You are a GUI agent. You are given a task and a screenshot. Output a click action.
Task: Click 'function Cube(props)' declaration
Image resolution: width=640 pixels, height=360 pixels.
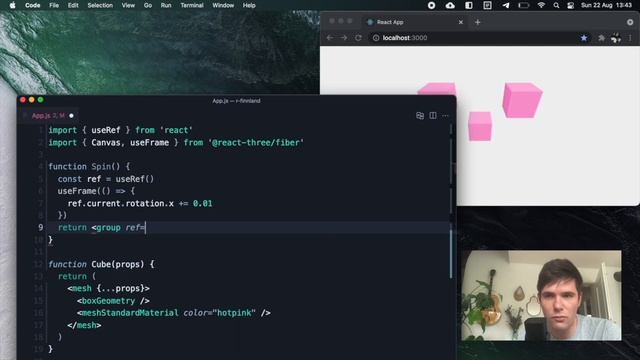[x=101, y=264]
